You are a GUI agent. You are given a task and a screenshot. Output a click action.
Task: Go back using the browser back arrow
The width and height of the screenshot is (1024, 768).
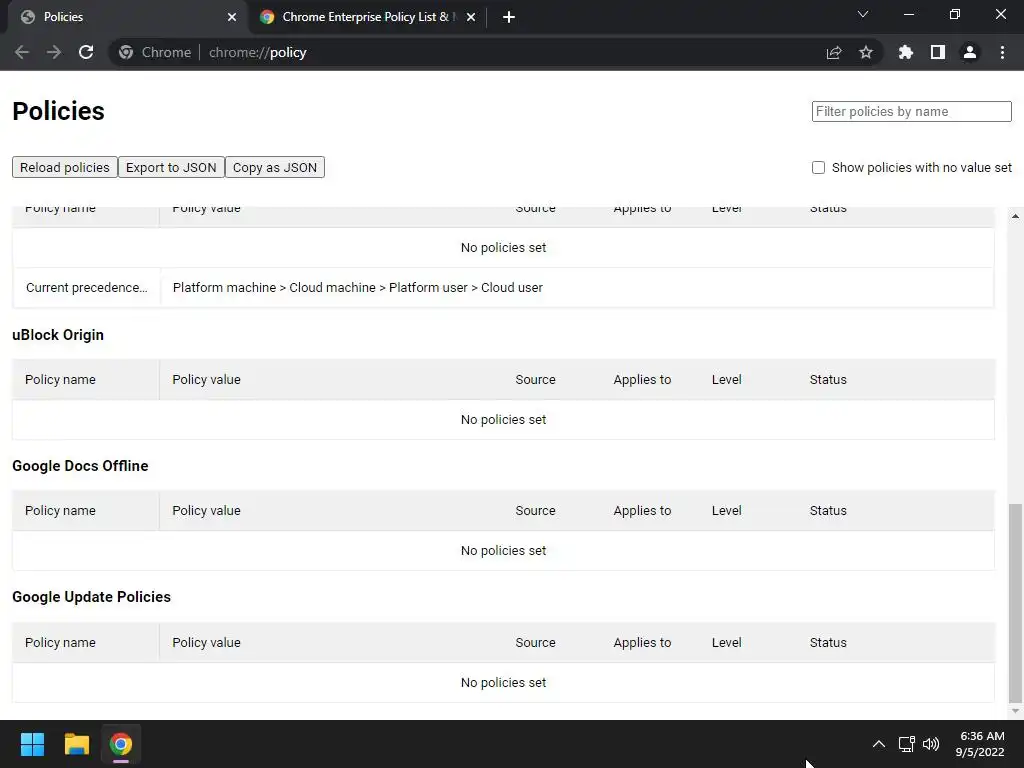pos(22,52)
